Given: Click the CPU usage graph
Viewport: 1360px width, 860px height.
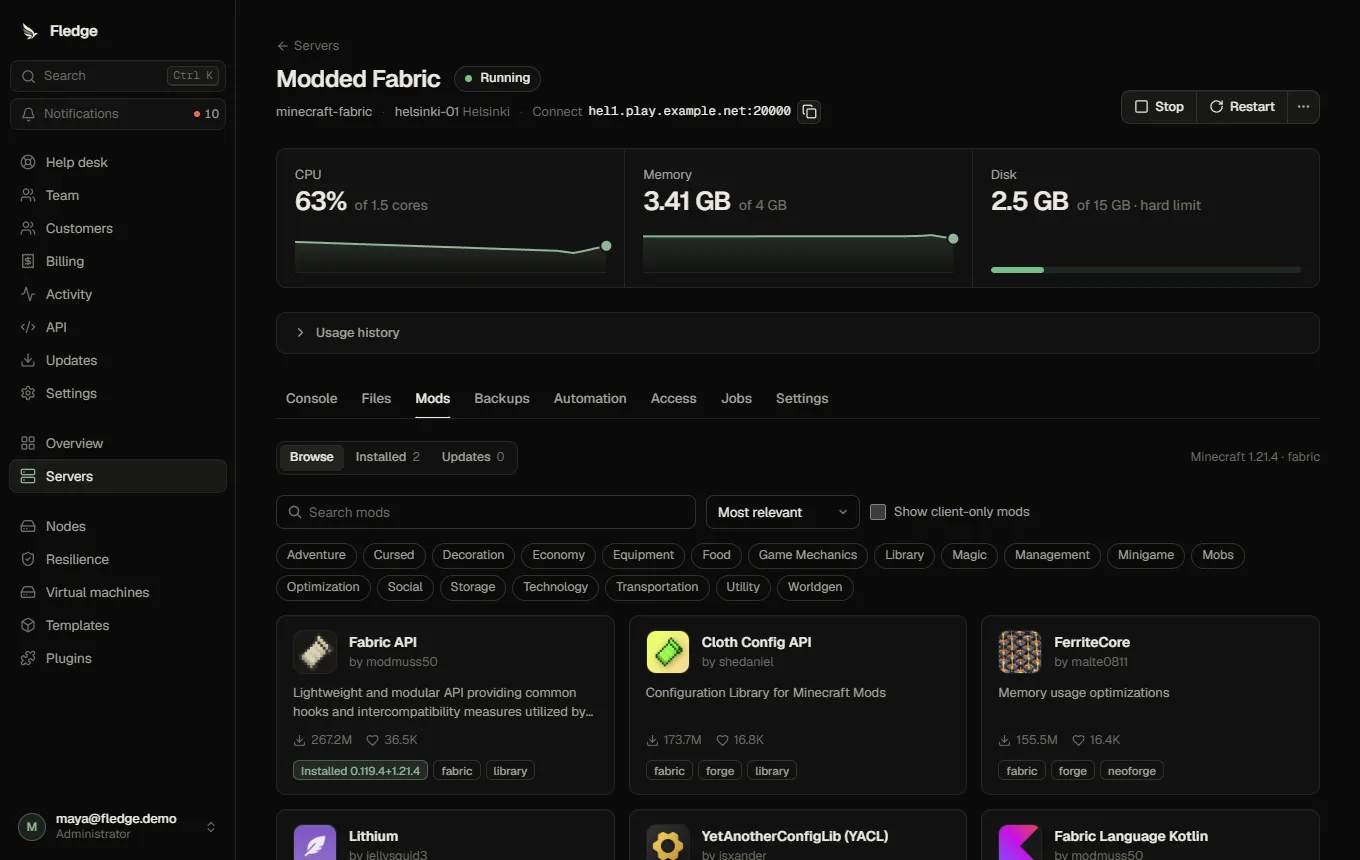Looking at the screenshot, I should (x=451, y=254).
